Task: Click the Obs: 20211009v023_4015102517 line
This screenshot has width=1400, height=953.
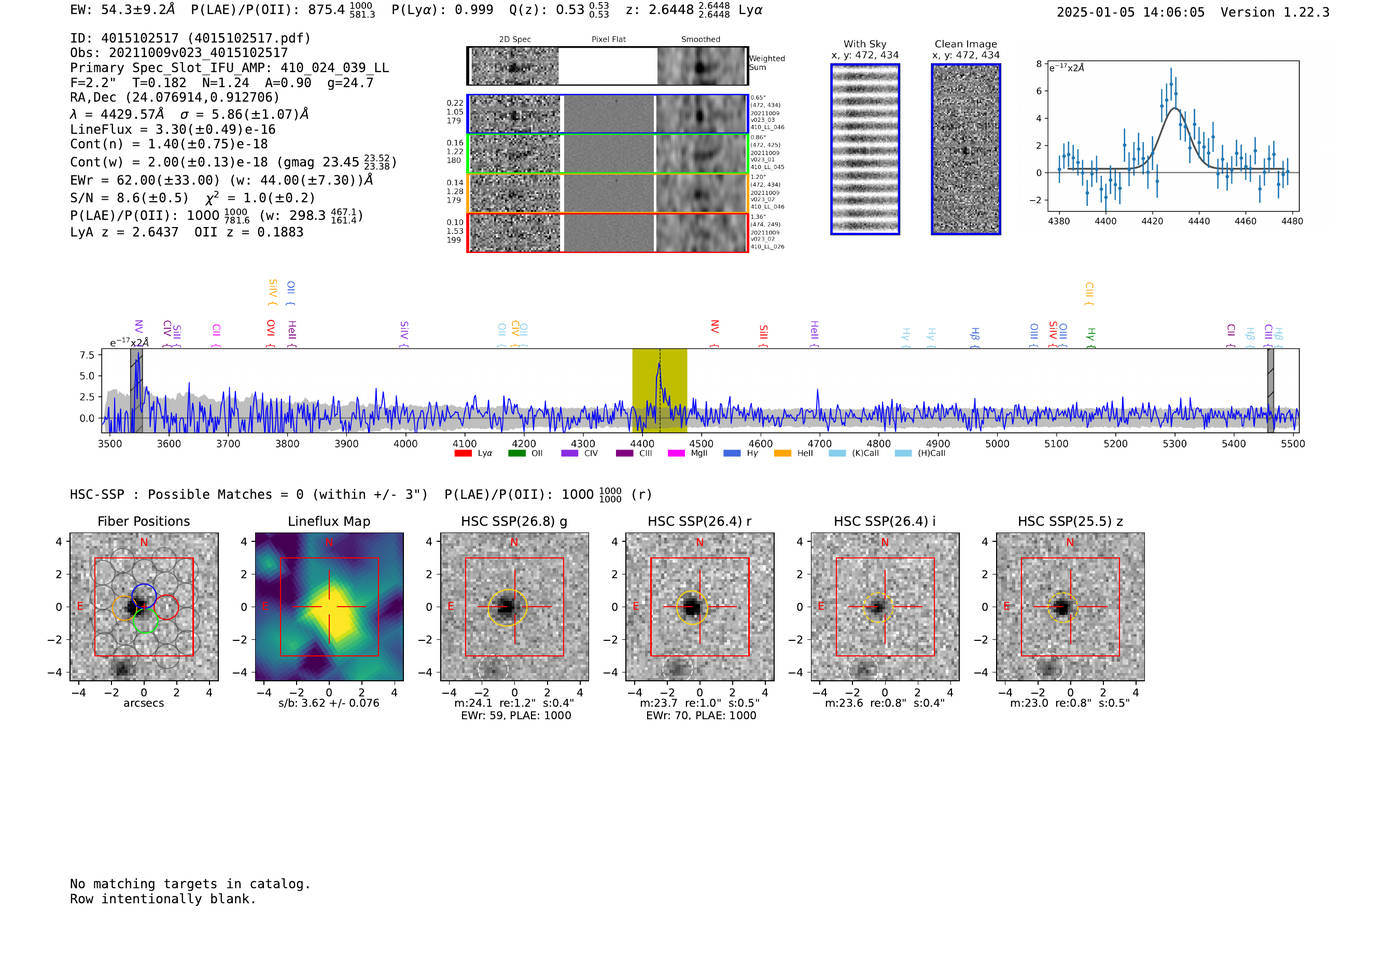Action: [x=179, y=52]
